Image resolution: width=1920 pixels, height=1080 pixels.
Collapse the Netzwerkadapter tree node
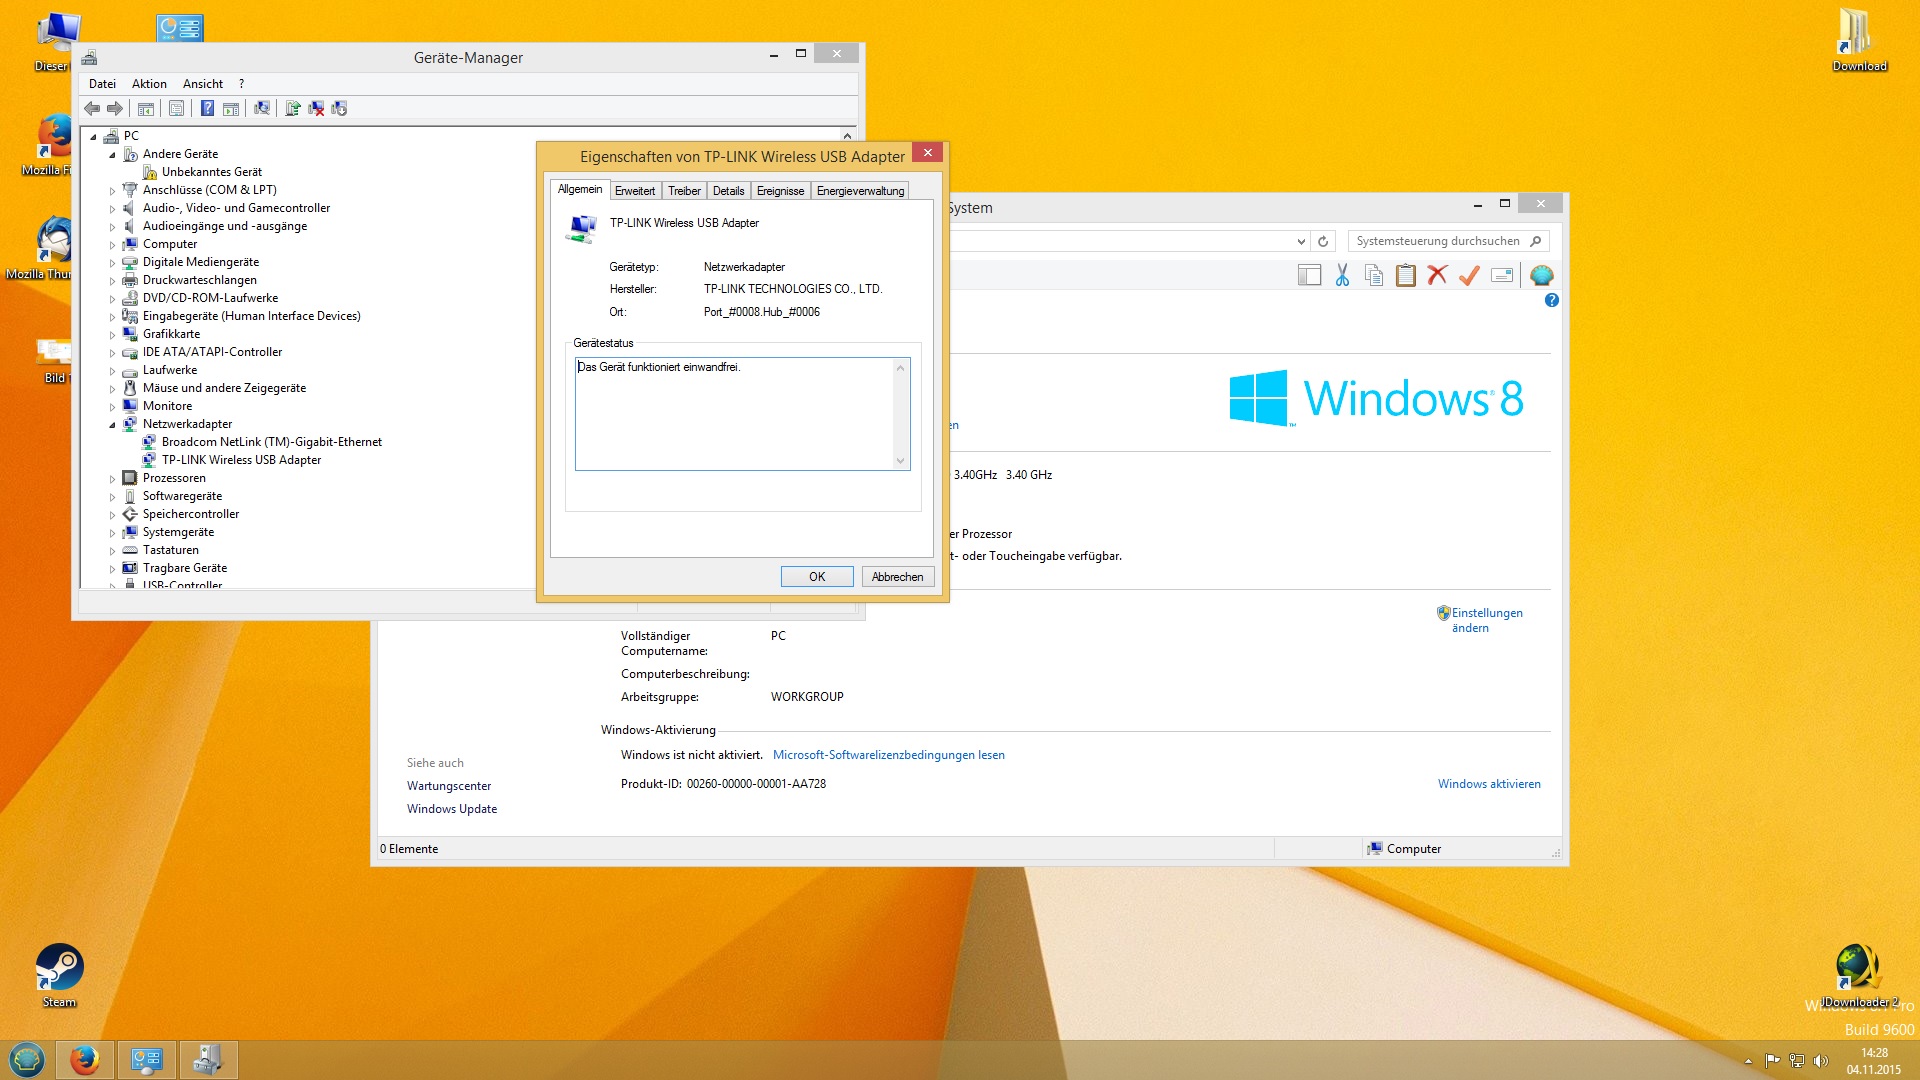pos(112,424)
